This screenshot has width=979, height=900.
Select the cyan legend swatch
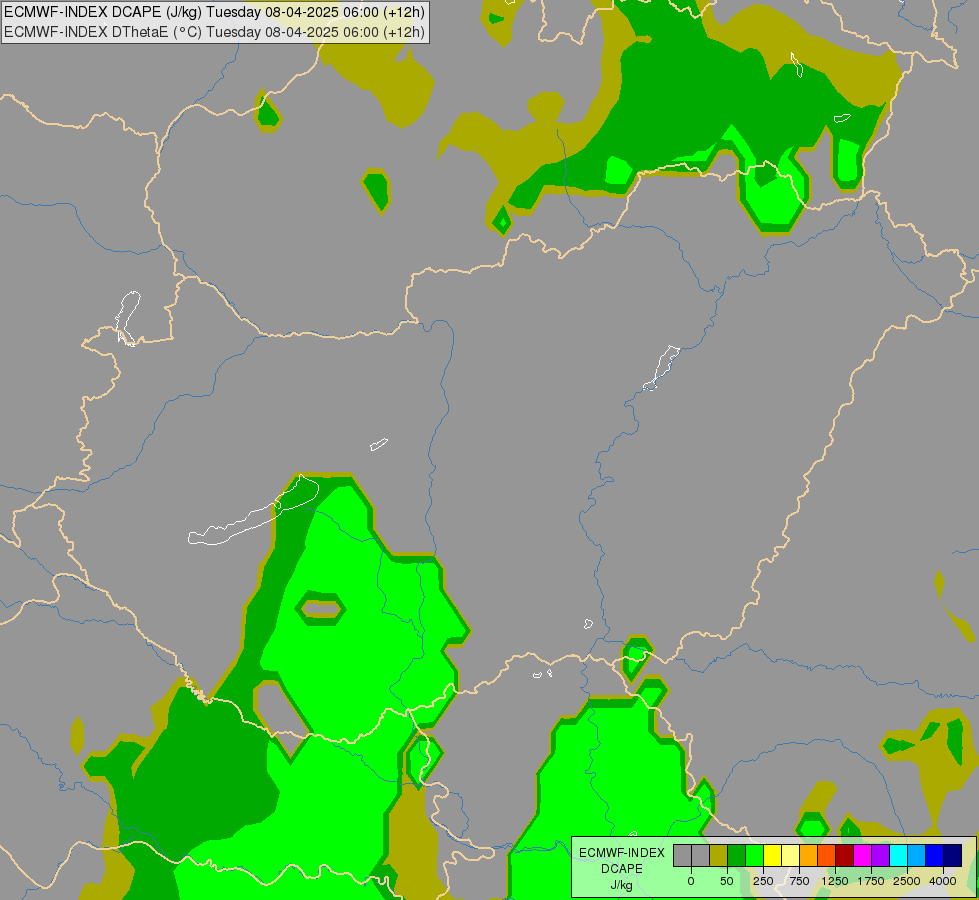[x=898, y=855]
